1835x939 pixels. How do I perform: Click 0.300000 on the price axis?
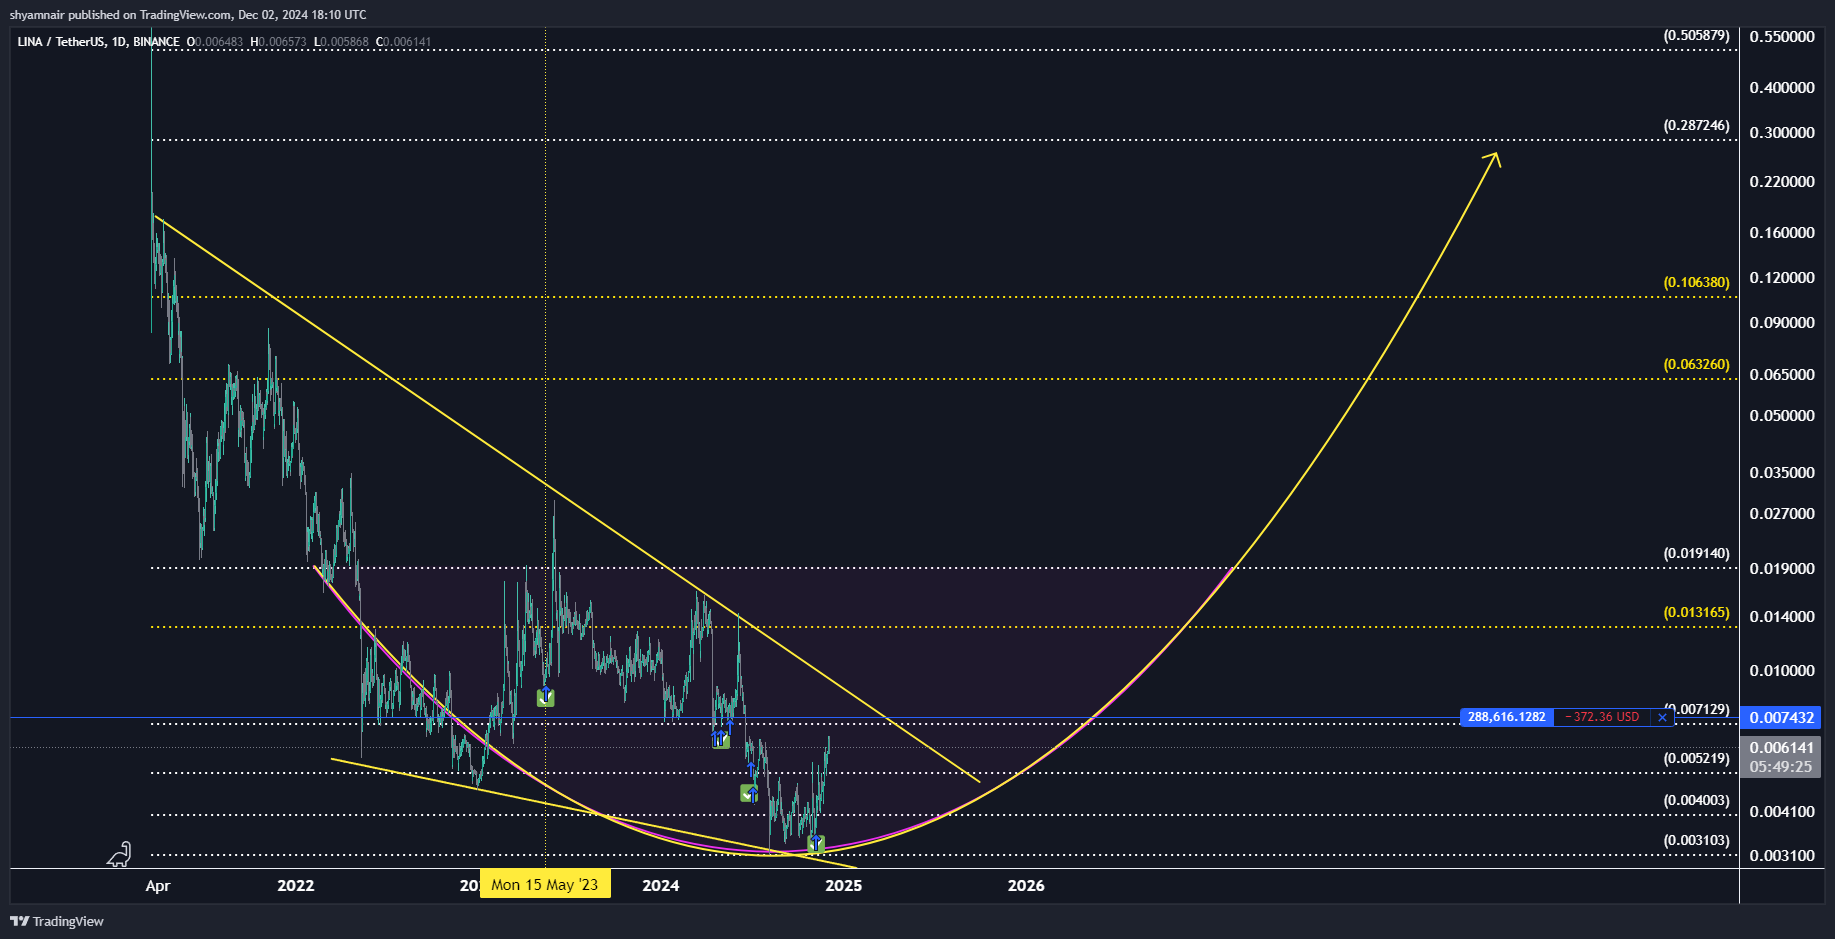pos(1781,132)
